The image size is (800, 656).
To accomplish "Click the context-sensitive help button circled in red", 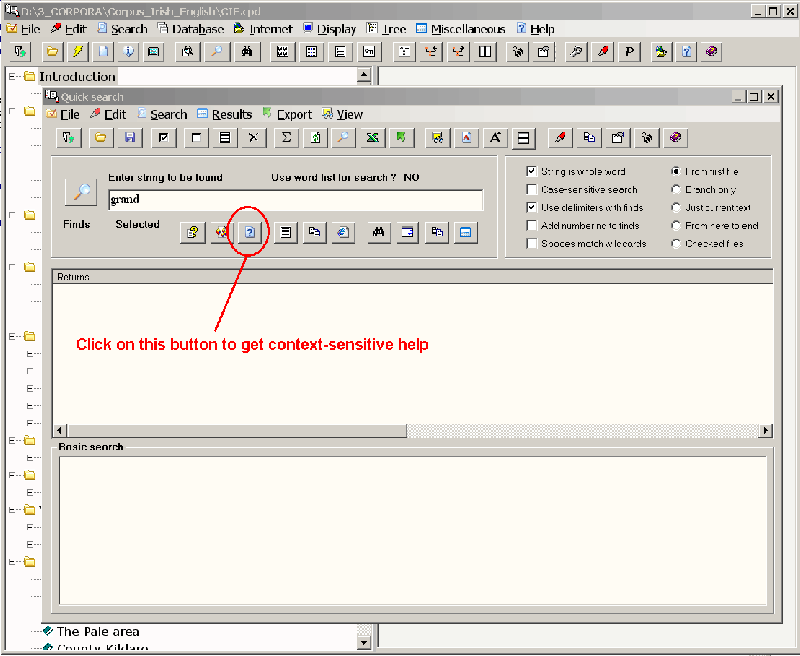I will 251,232.
